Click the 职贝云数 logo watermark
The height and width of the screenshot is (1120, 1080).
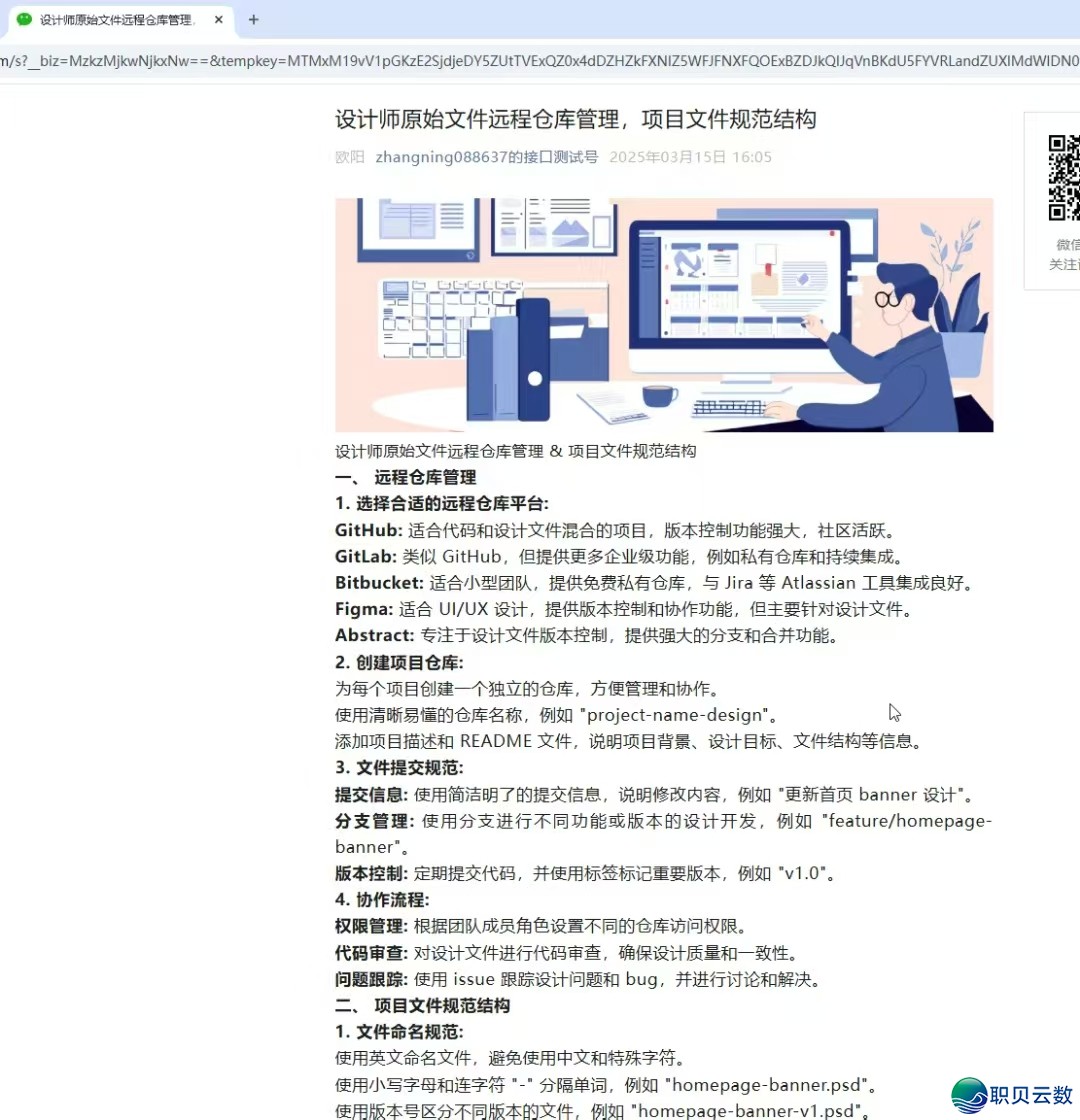tap(1012, 1094)
